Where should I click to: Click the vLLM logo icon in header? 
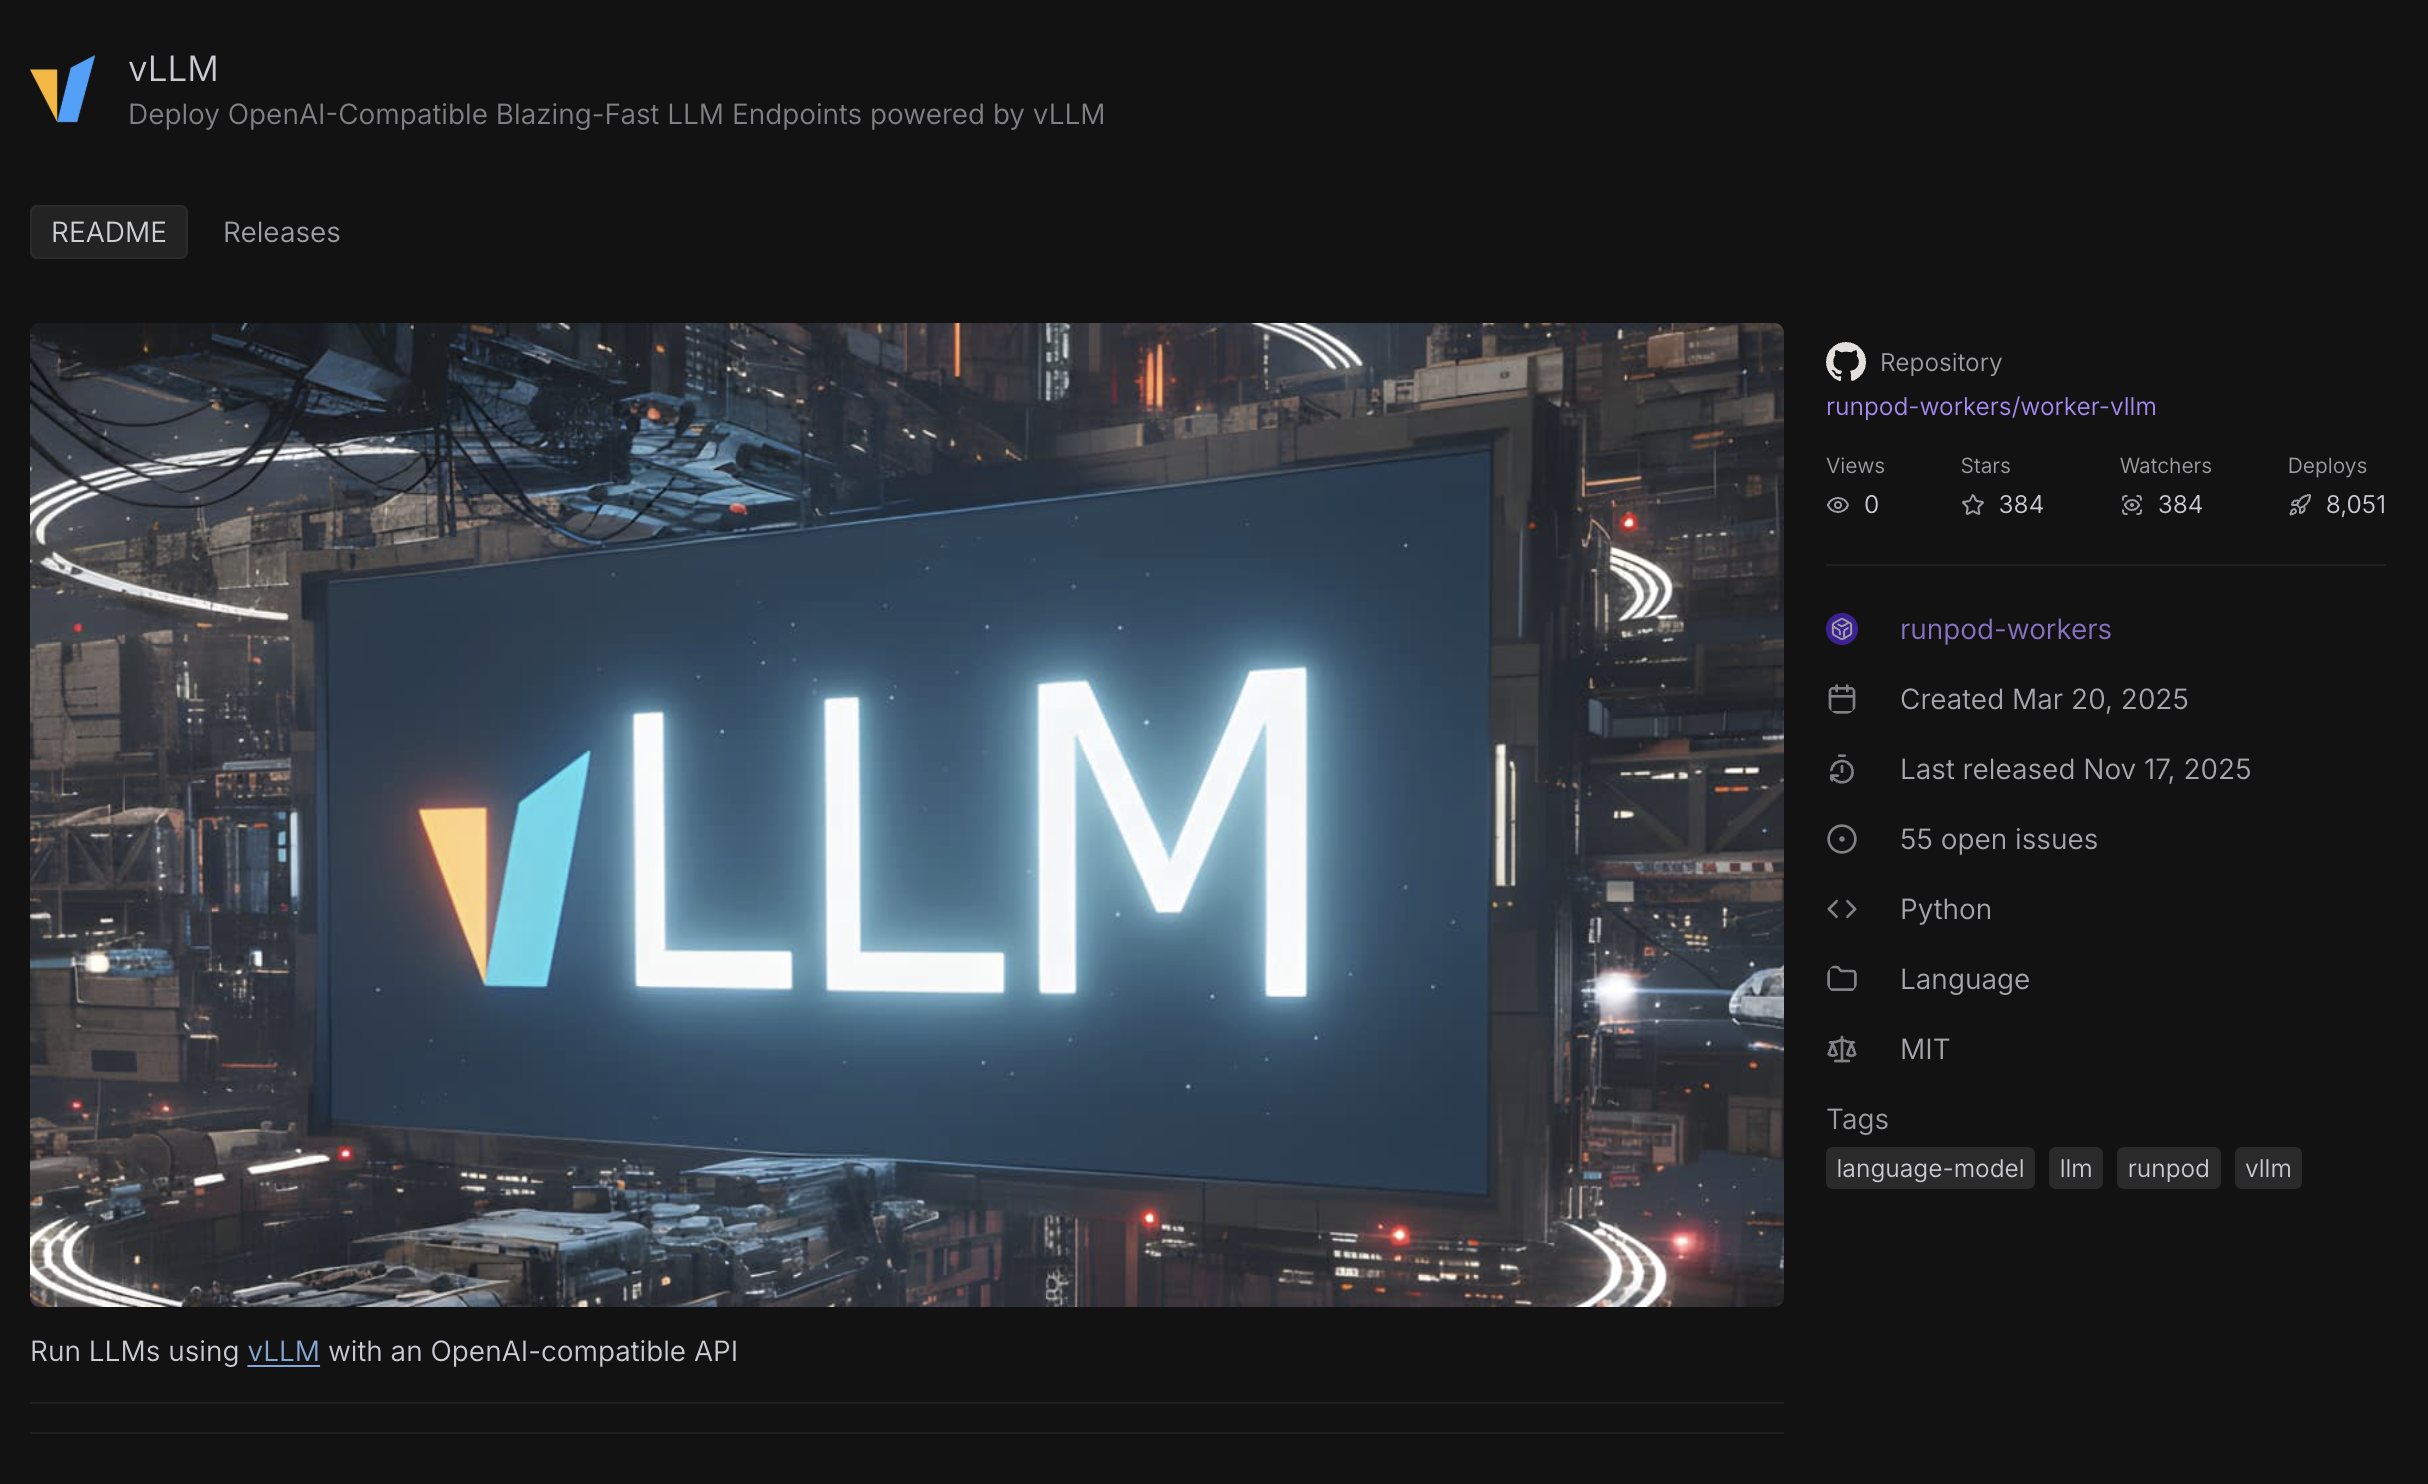coord(63,88)
